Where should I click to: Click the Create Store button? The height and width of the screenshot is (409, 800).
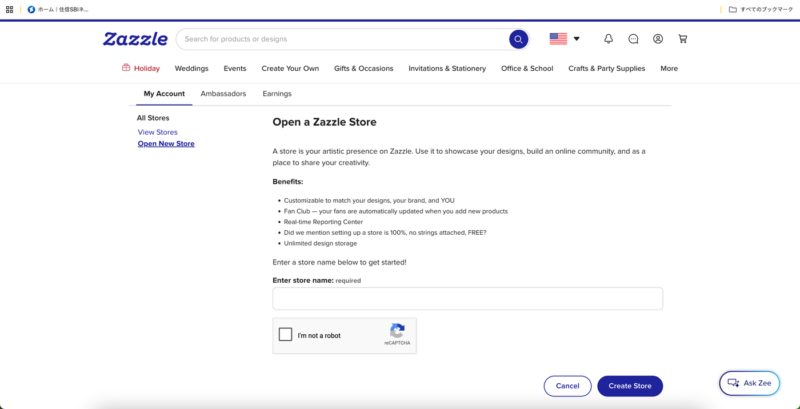[630, 386]
